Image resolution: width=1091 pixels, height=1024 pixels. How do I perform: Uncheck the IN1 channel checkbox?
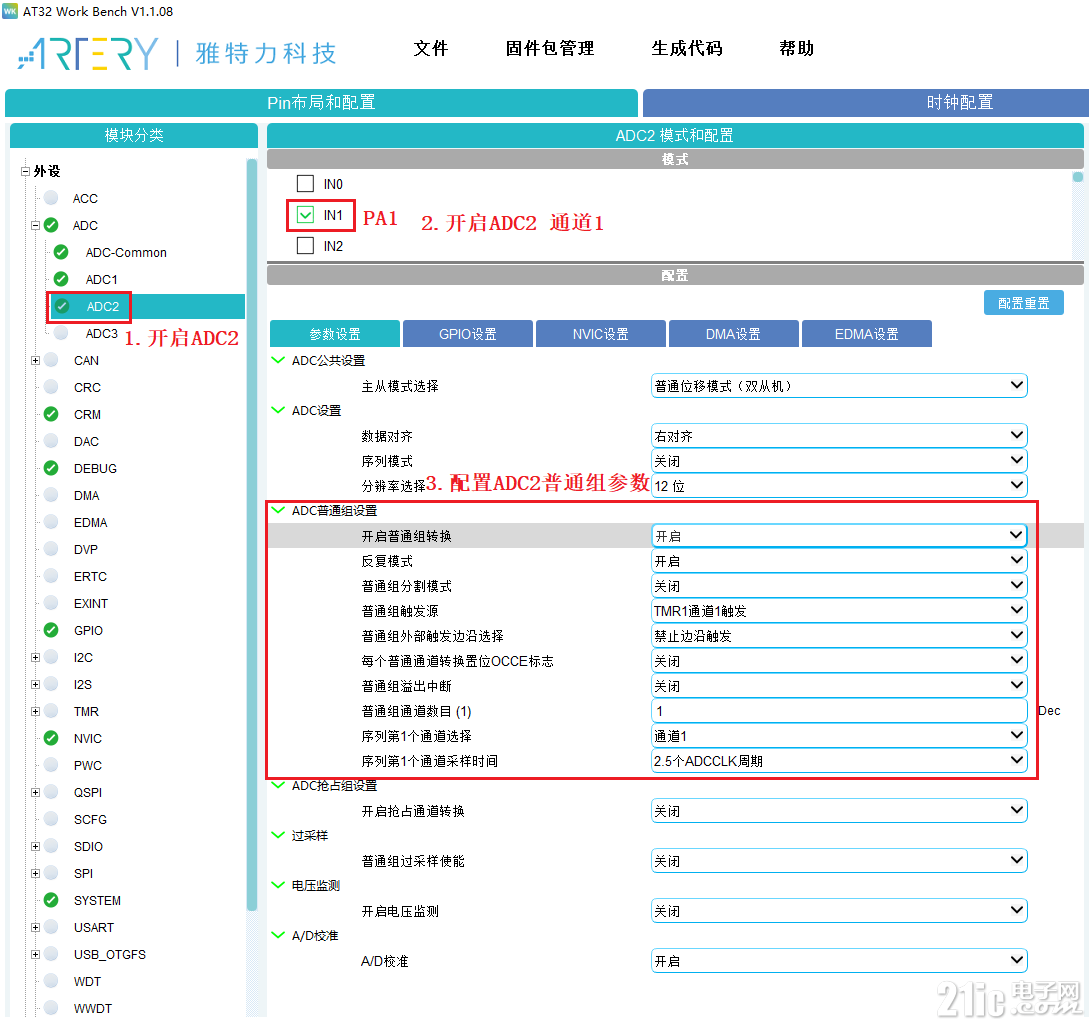coord(305,215)
